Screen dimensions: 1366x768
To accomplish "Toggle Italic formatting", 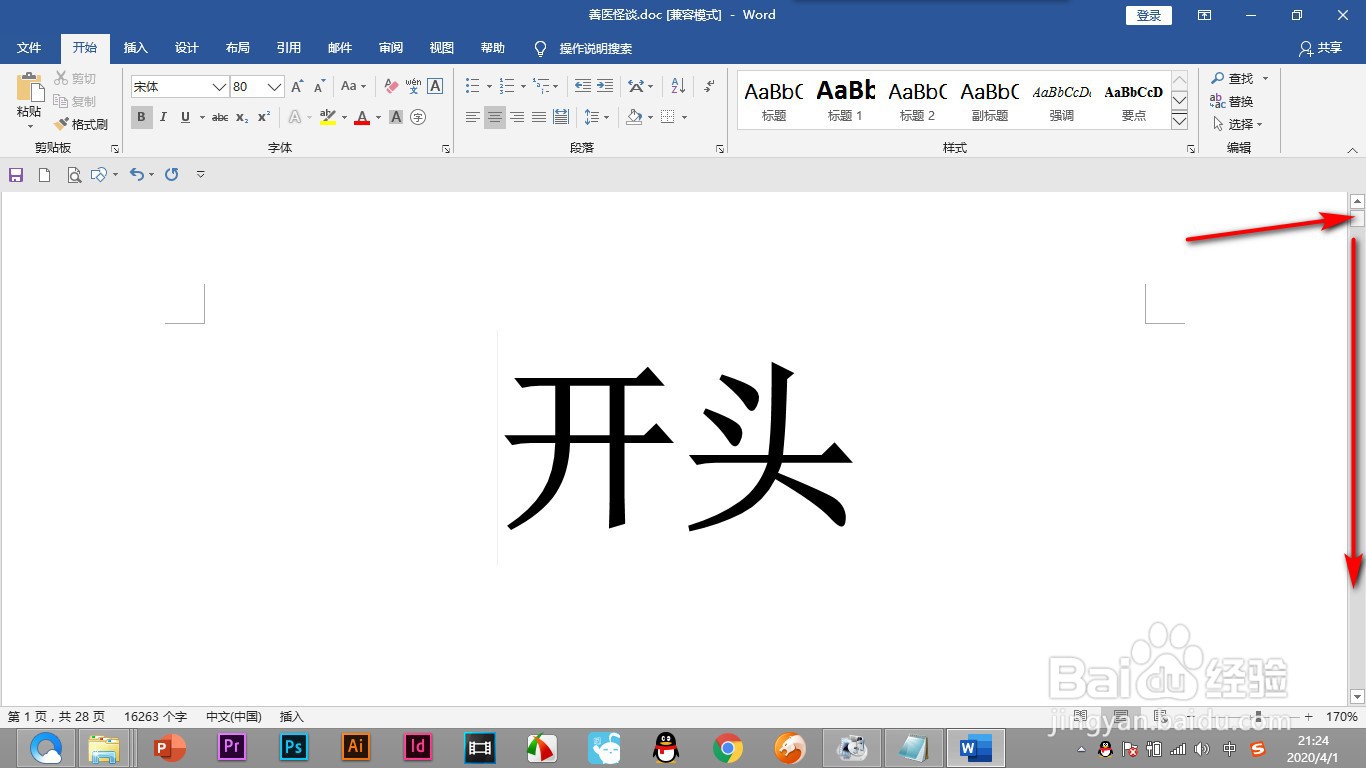I will point(163,117).
